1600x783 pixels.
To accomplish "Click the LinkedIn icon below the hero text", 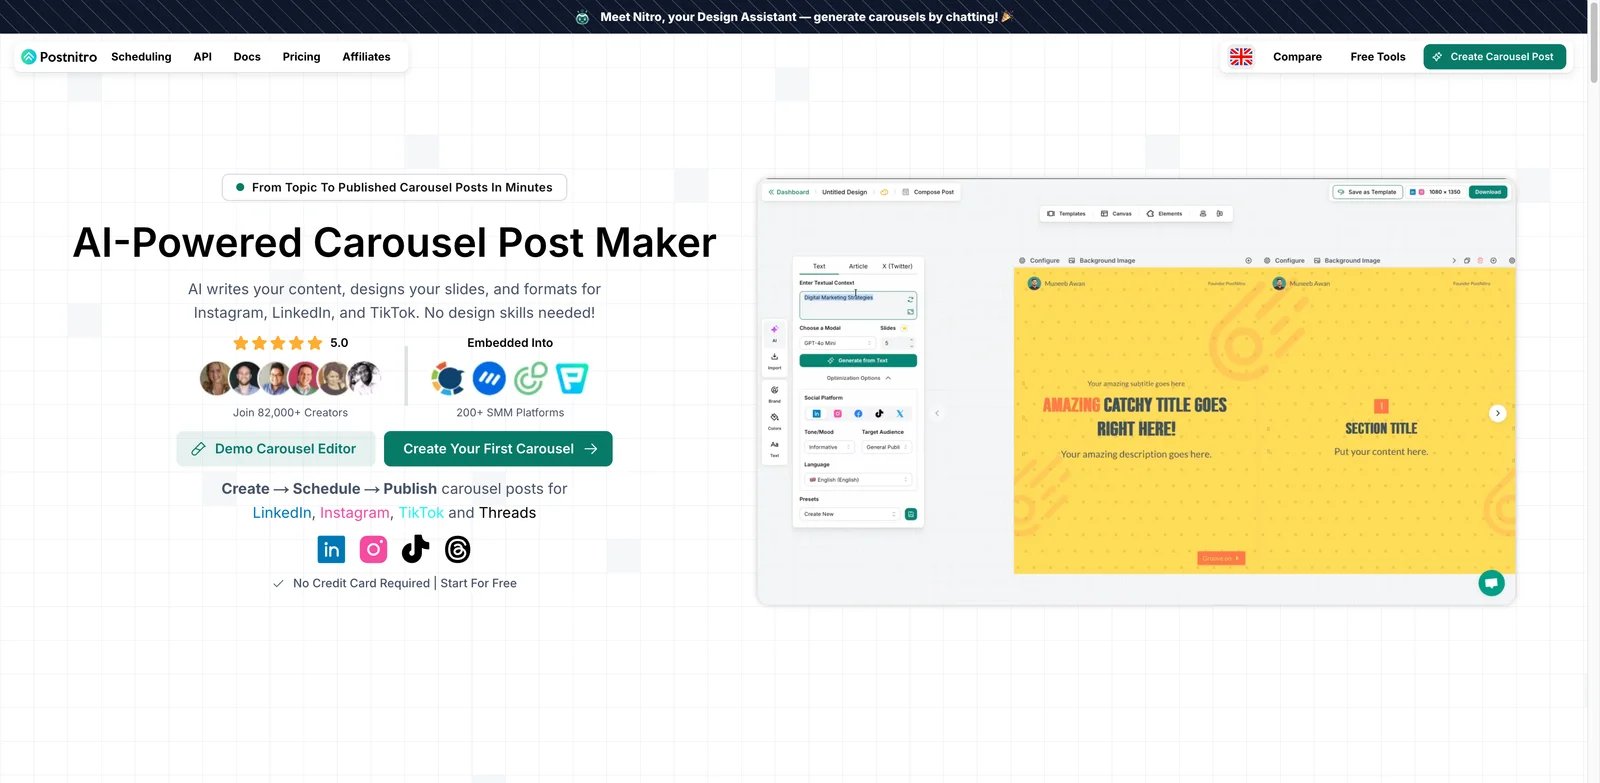I will tap(331, 549).
